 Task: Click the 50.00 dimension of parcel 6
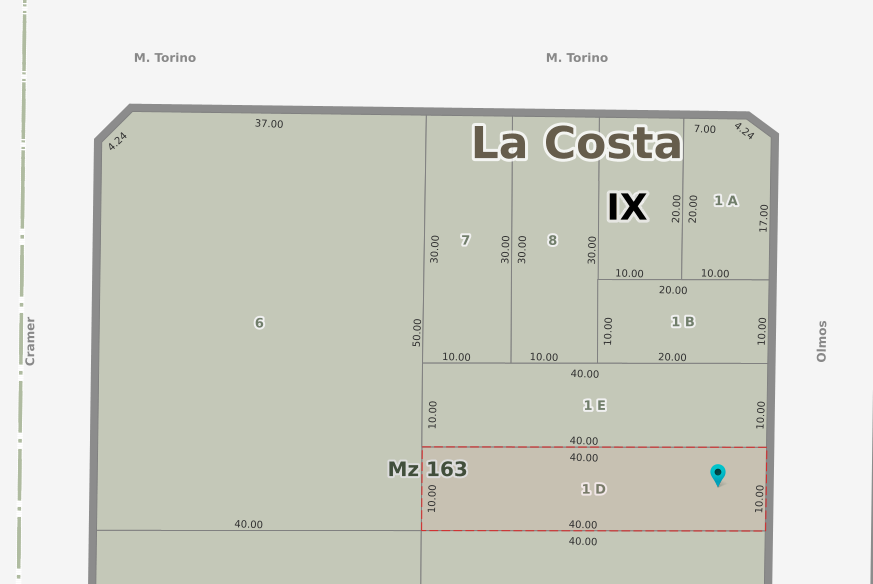tap(417, 332)
